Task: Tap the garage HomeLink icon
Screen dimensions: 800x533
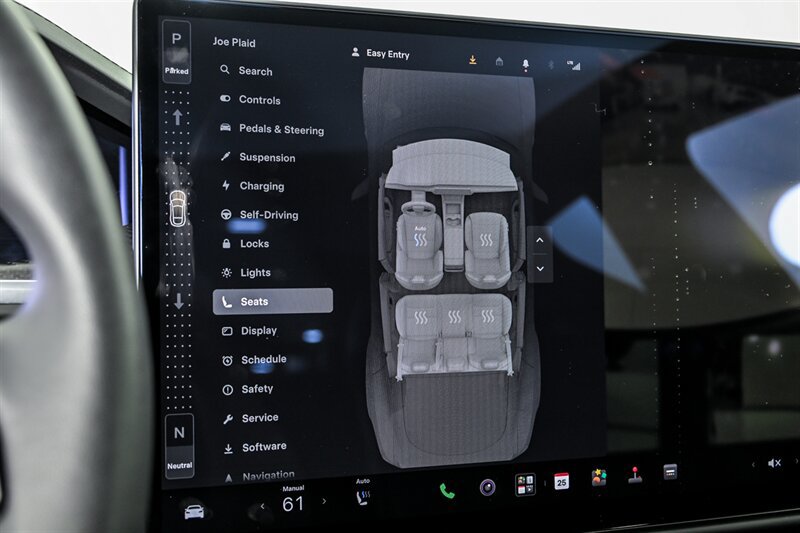Action: click(499, 62)
